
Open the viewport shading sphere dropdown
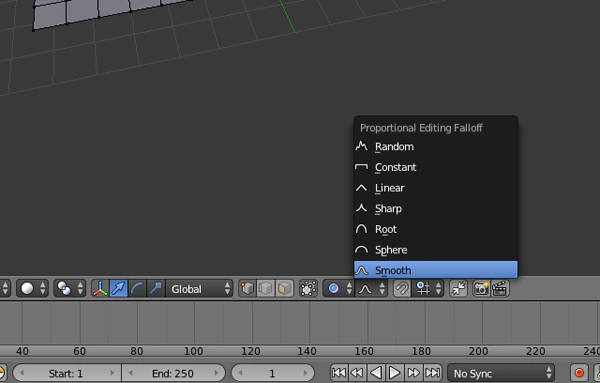pos(33,288)
